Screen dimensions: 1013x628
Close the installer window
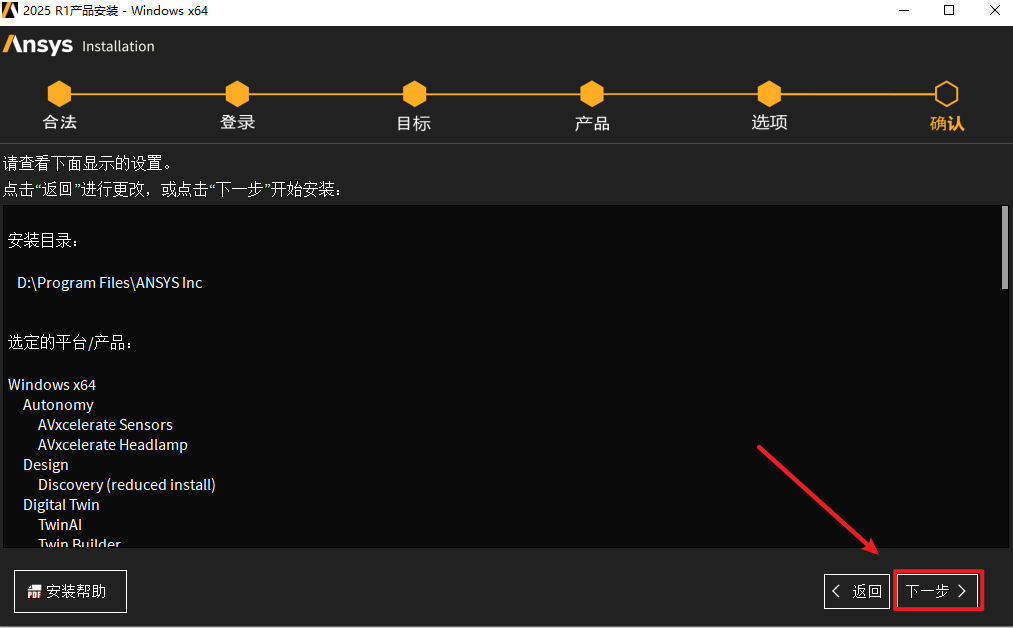pos(995,10)
